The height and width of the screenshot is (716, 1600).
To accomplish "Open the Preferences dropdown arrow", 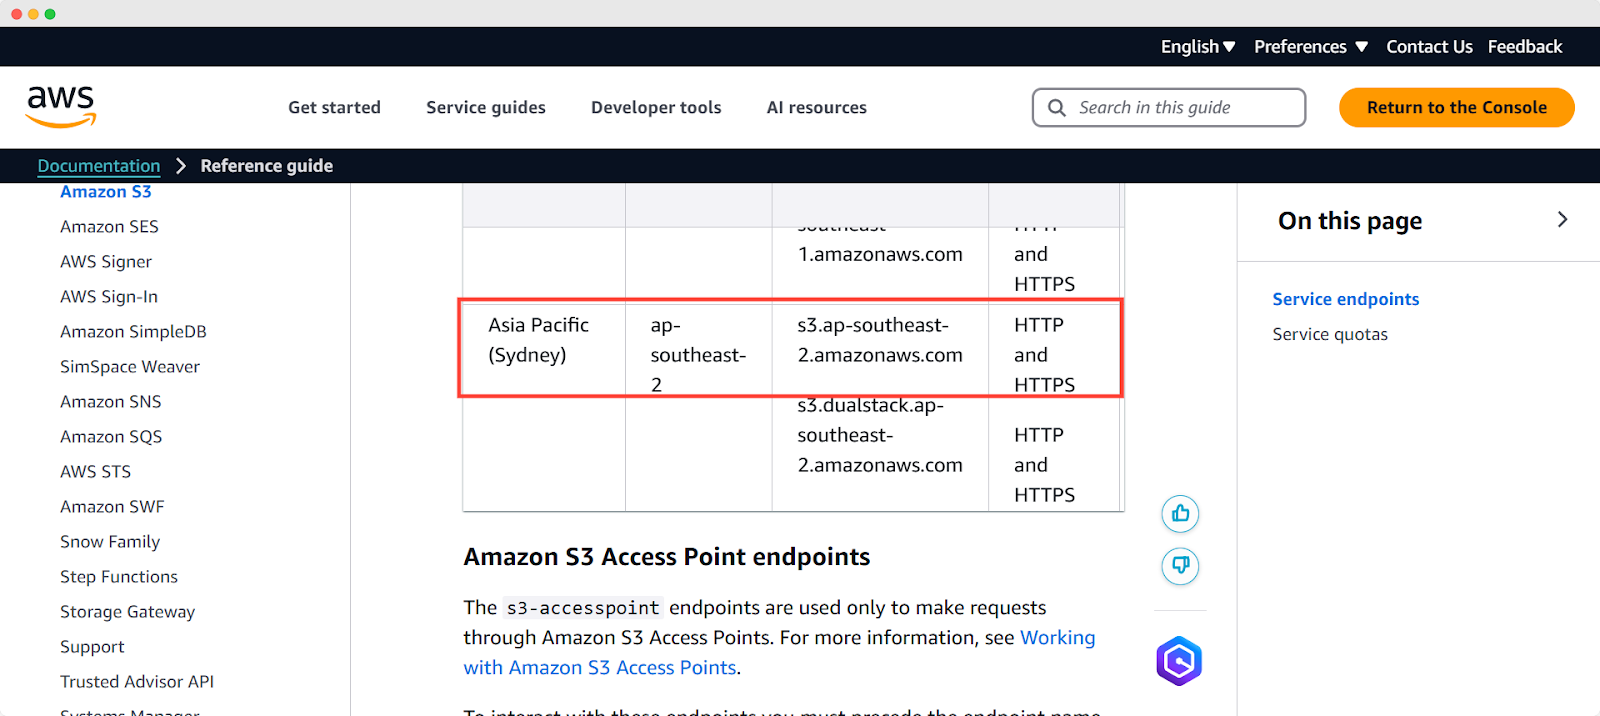I will [x=1361, y=46].
